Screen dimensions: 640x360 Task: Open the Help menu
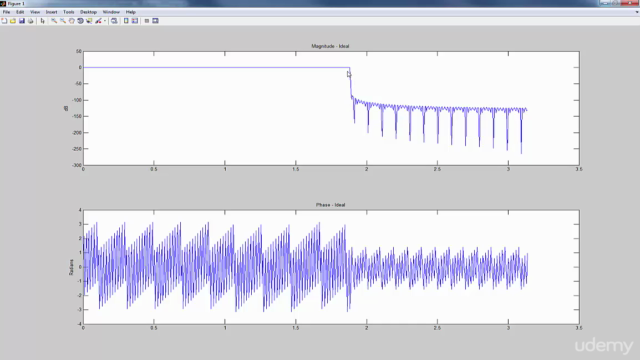[131, 12]
